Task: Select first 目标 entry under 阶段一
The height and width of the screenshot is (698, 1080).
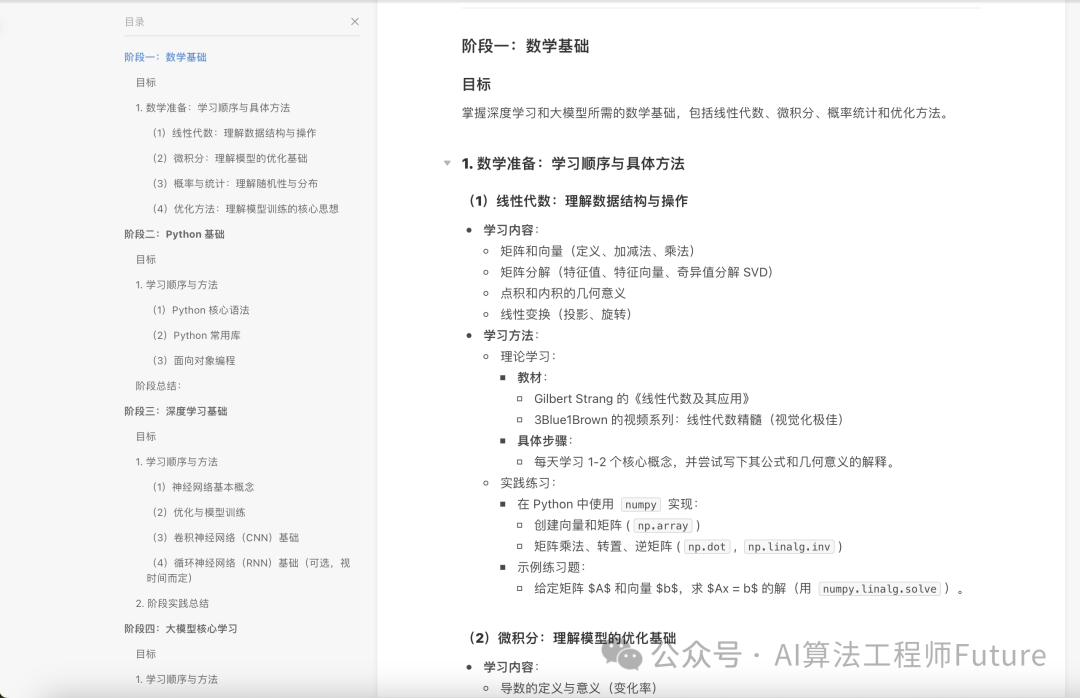Action: (x=145, y=83)
